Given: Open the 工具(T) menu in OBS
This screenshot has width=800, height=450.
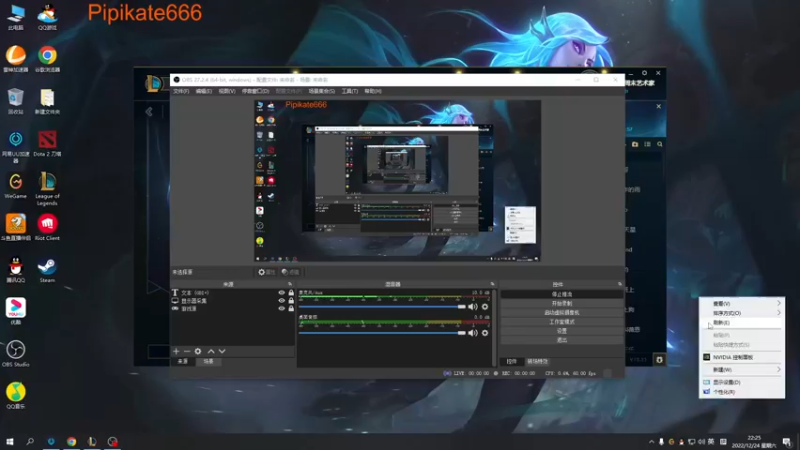Looking at the screenshot, I should point(349,91).
